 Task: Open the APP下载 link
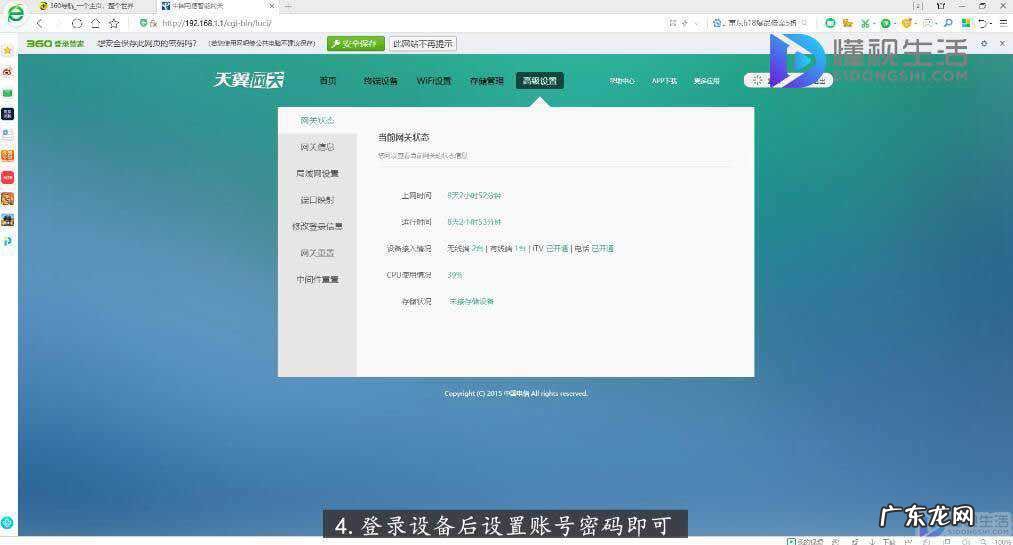663,81
